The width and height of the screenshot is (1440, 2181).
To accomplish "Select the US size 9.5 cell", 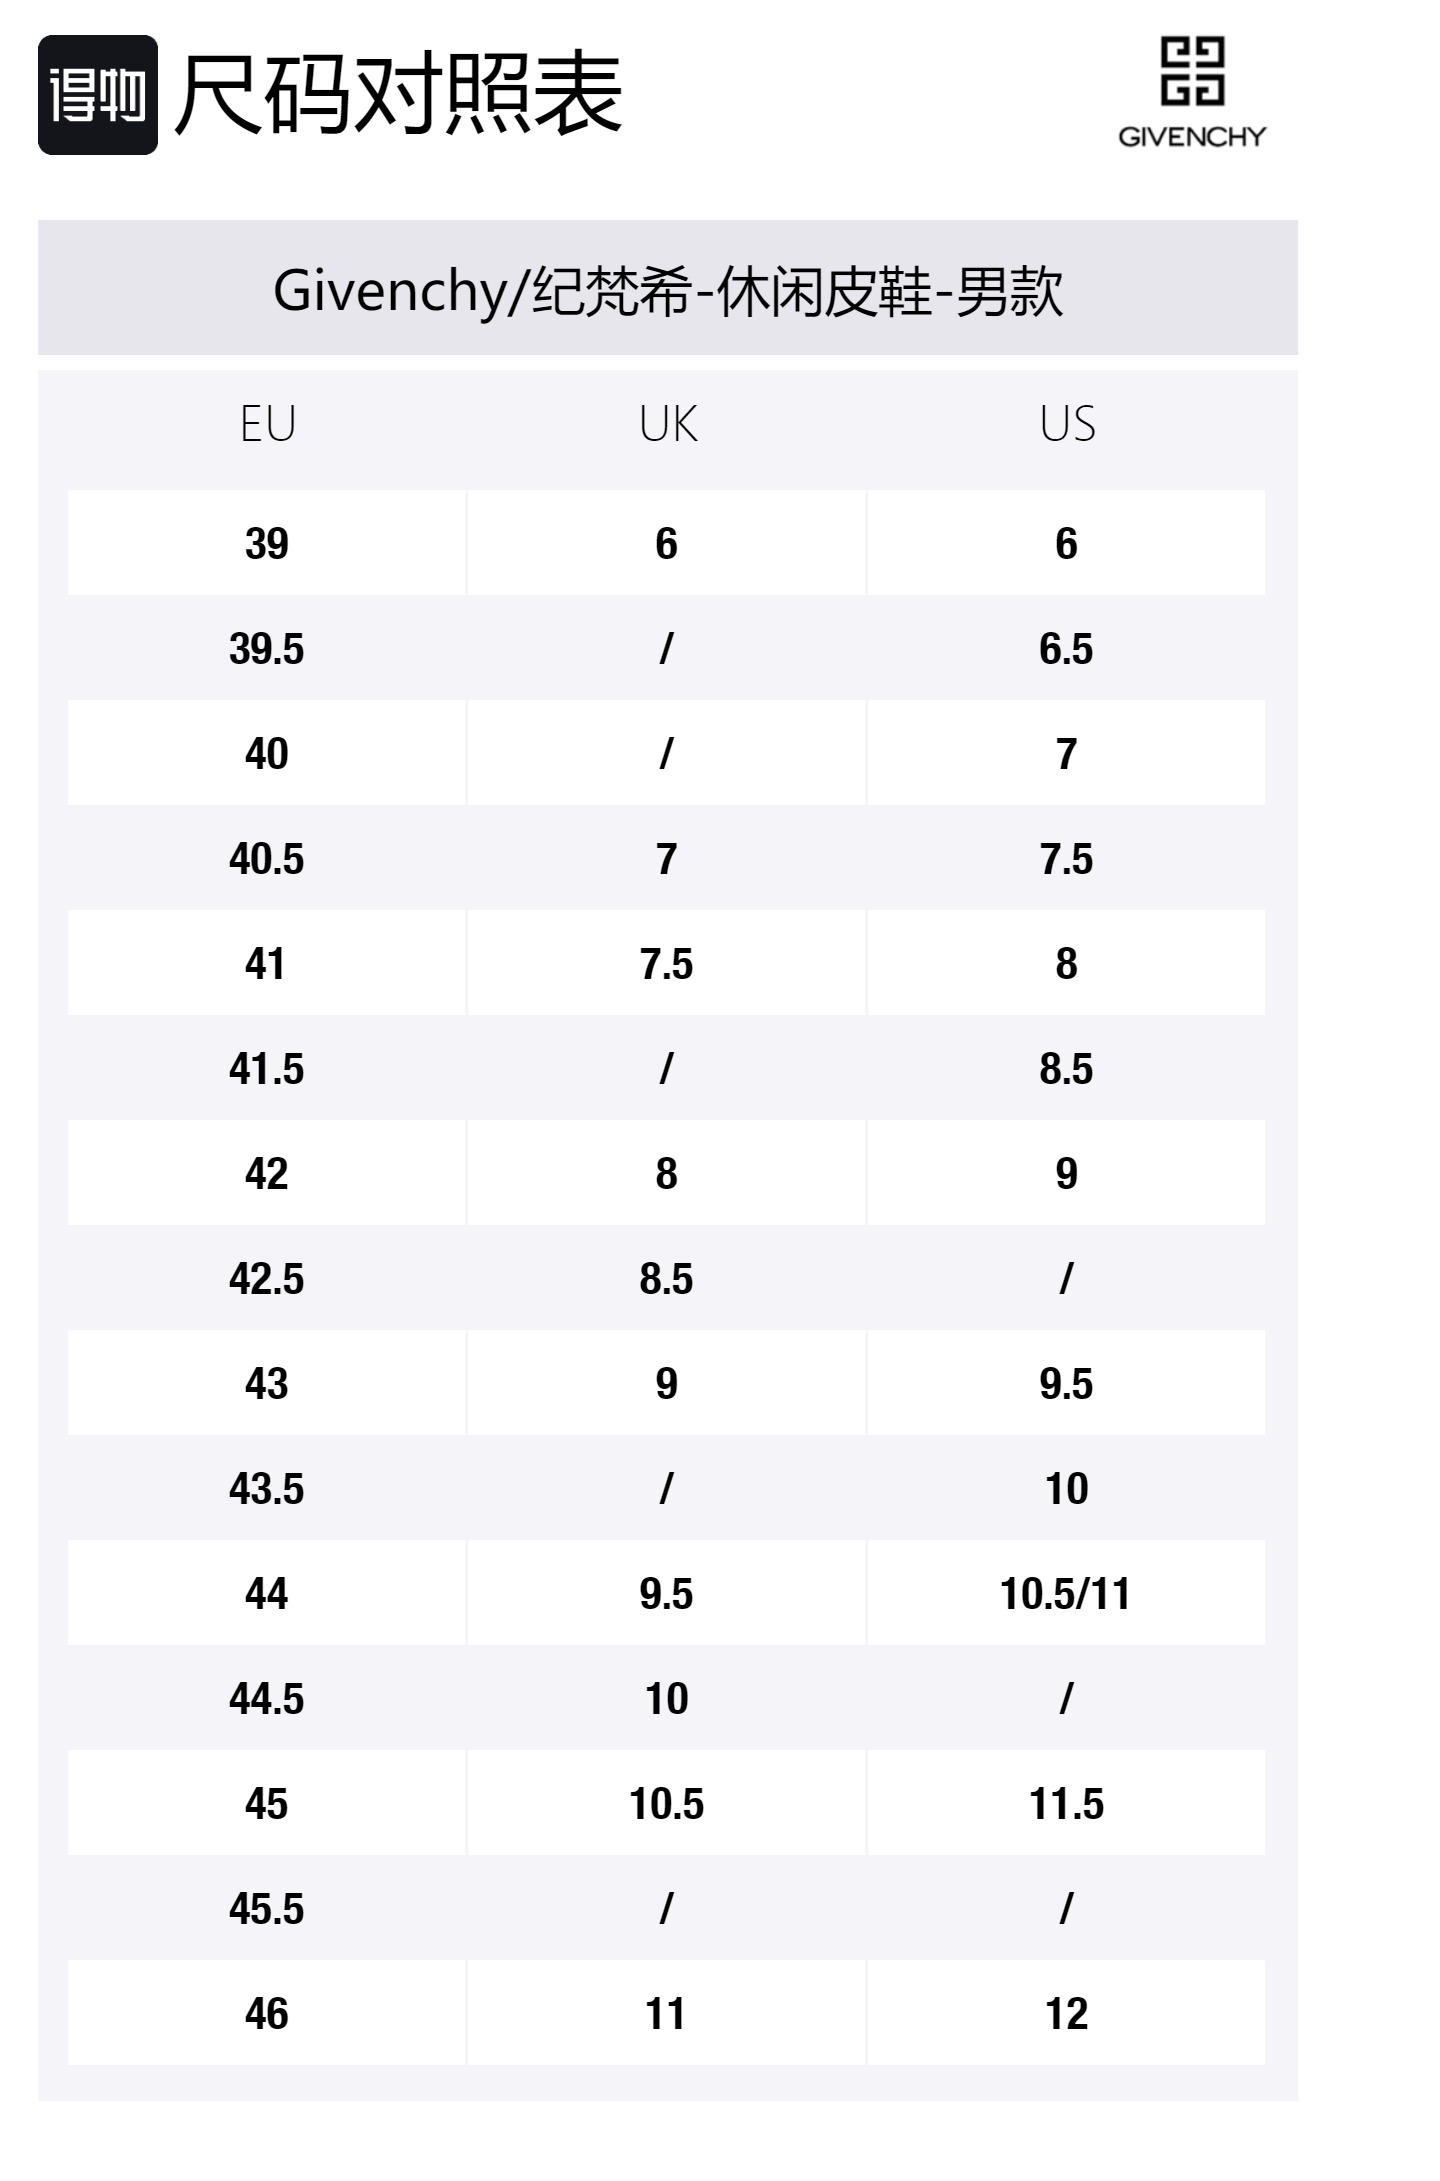I will [x=1066, y=1384].
